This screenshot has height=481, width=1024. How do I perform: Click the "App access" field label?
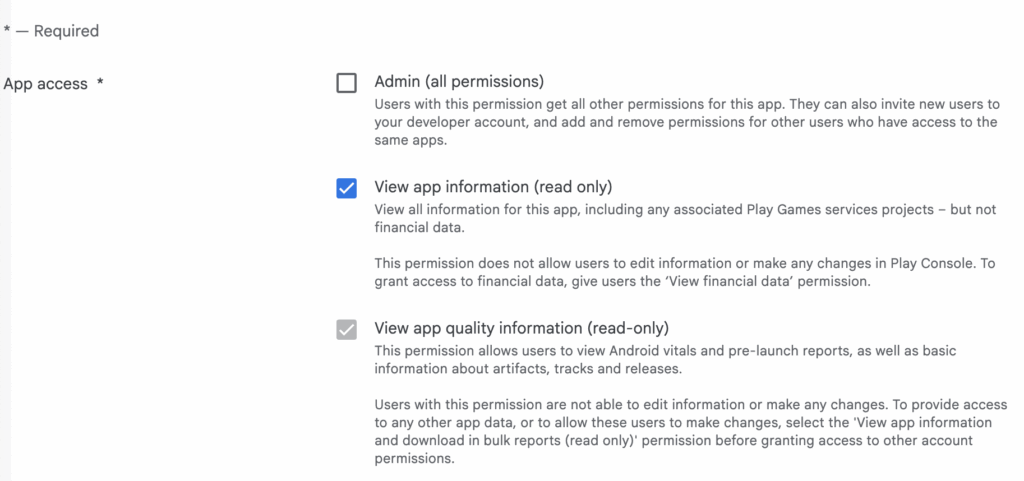[46, 84]
